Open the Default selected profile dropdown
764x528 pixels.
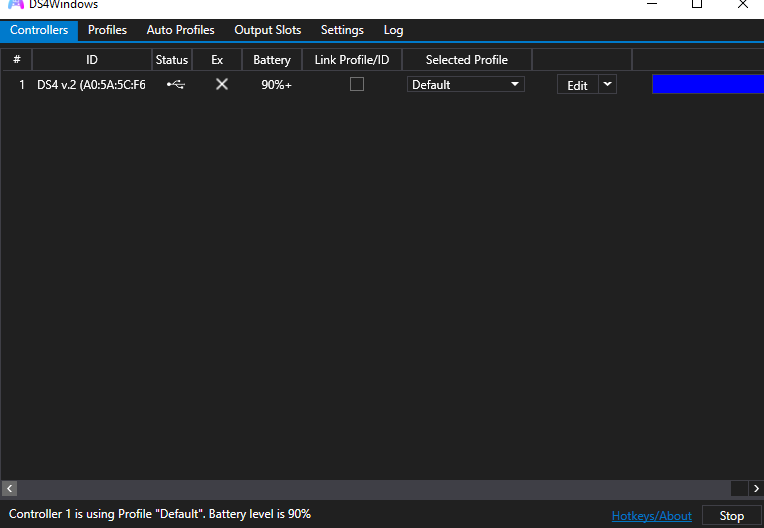[x=465, y=84]
